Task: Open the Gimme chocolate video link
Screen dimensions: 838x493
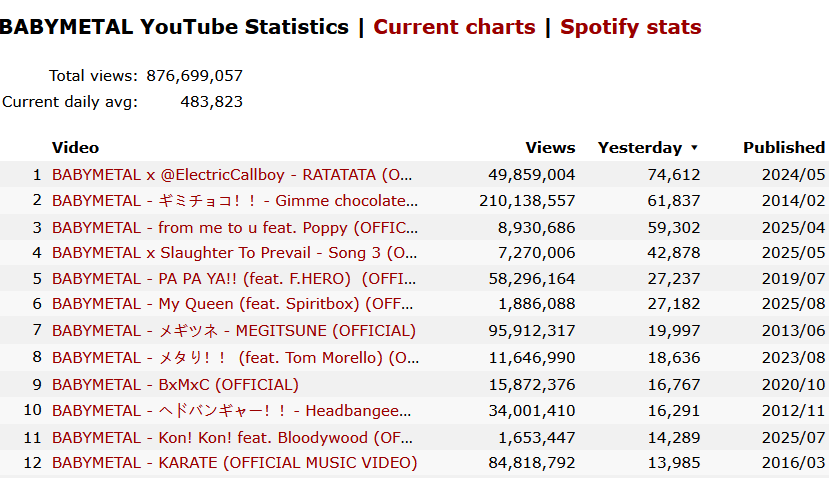Action: (235, 201)
